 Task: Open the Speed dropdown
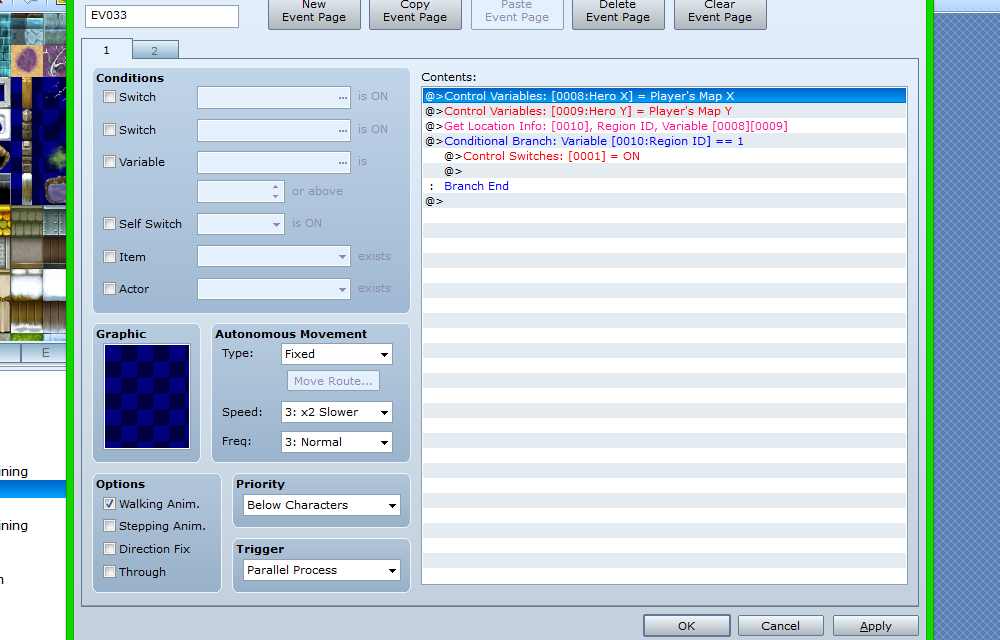(x=335, y=412)
